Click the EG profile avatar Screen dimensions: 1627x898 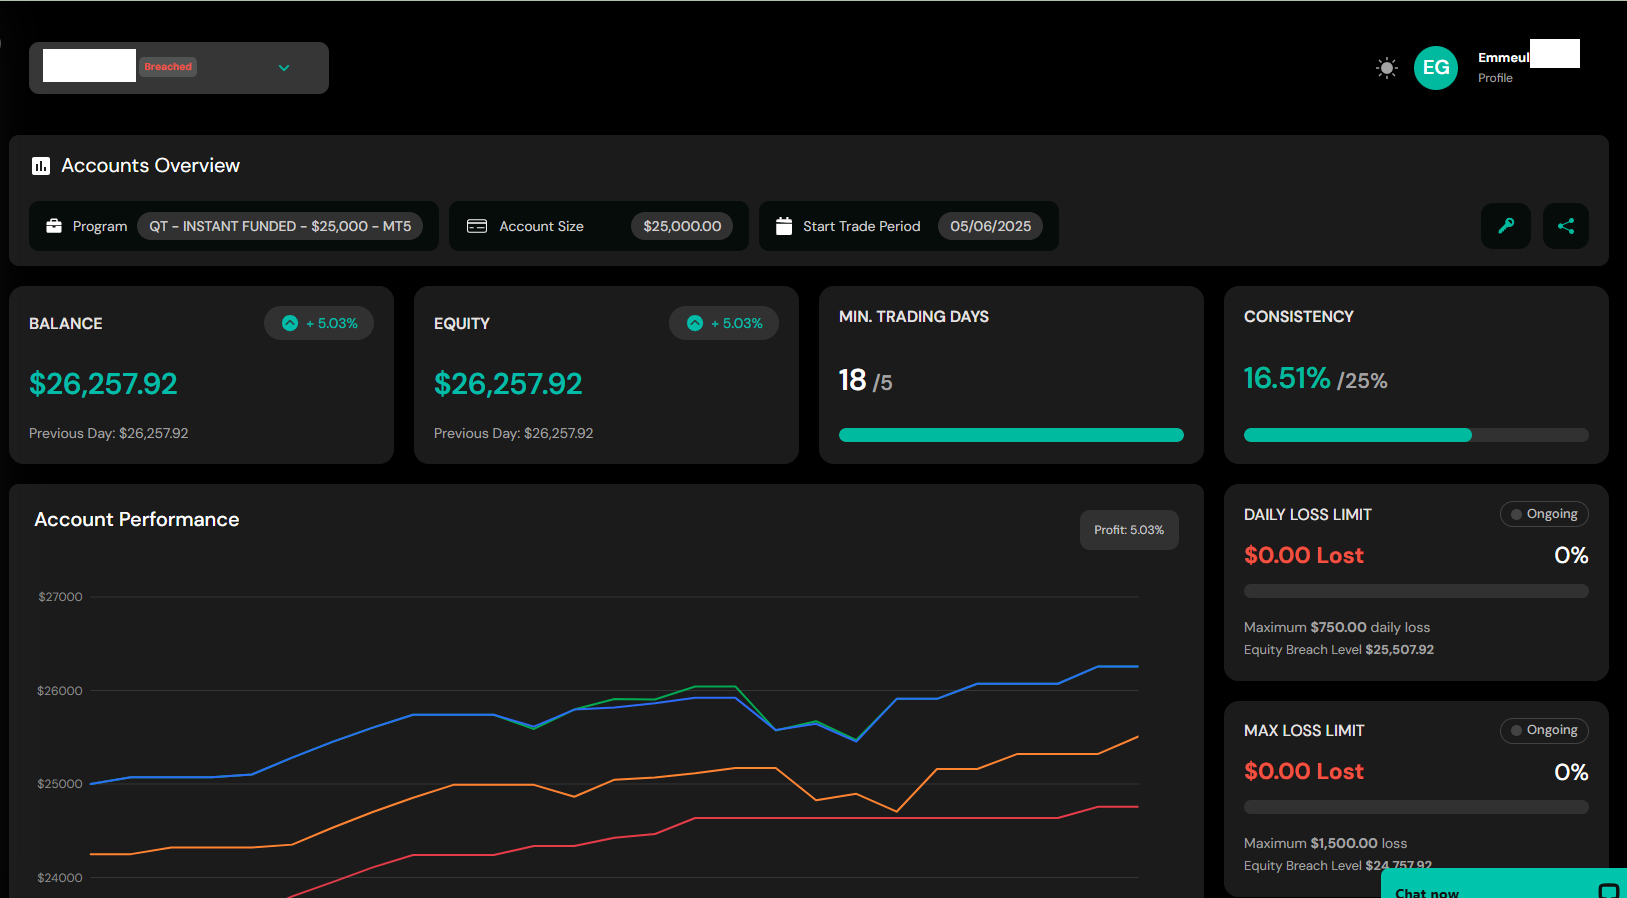tap(1435, 68)
